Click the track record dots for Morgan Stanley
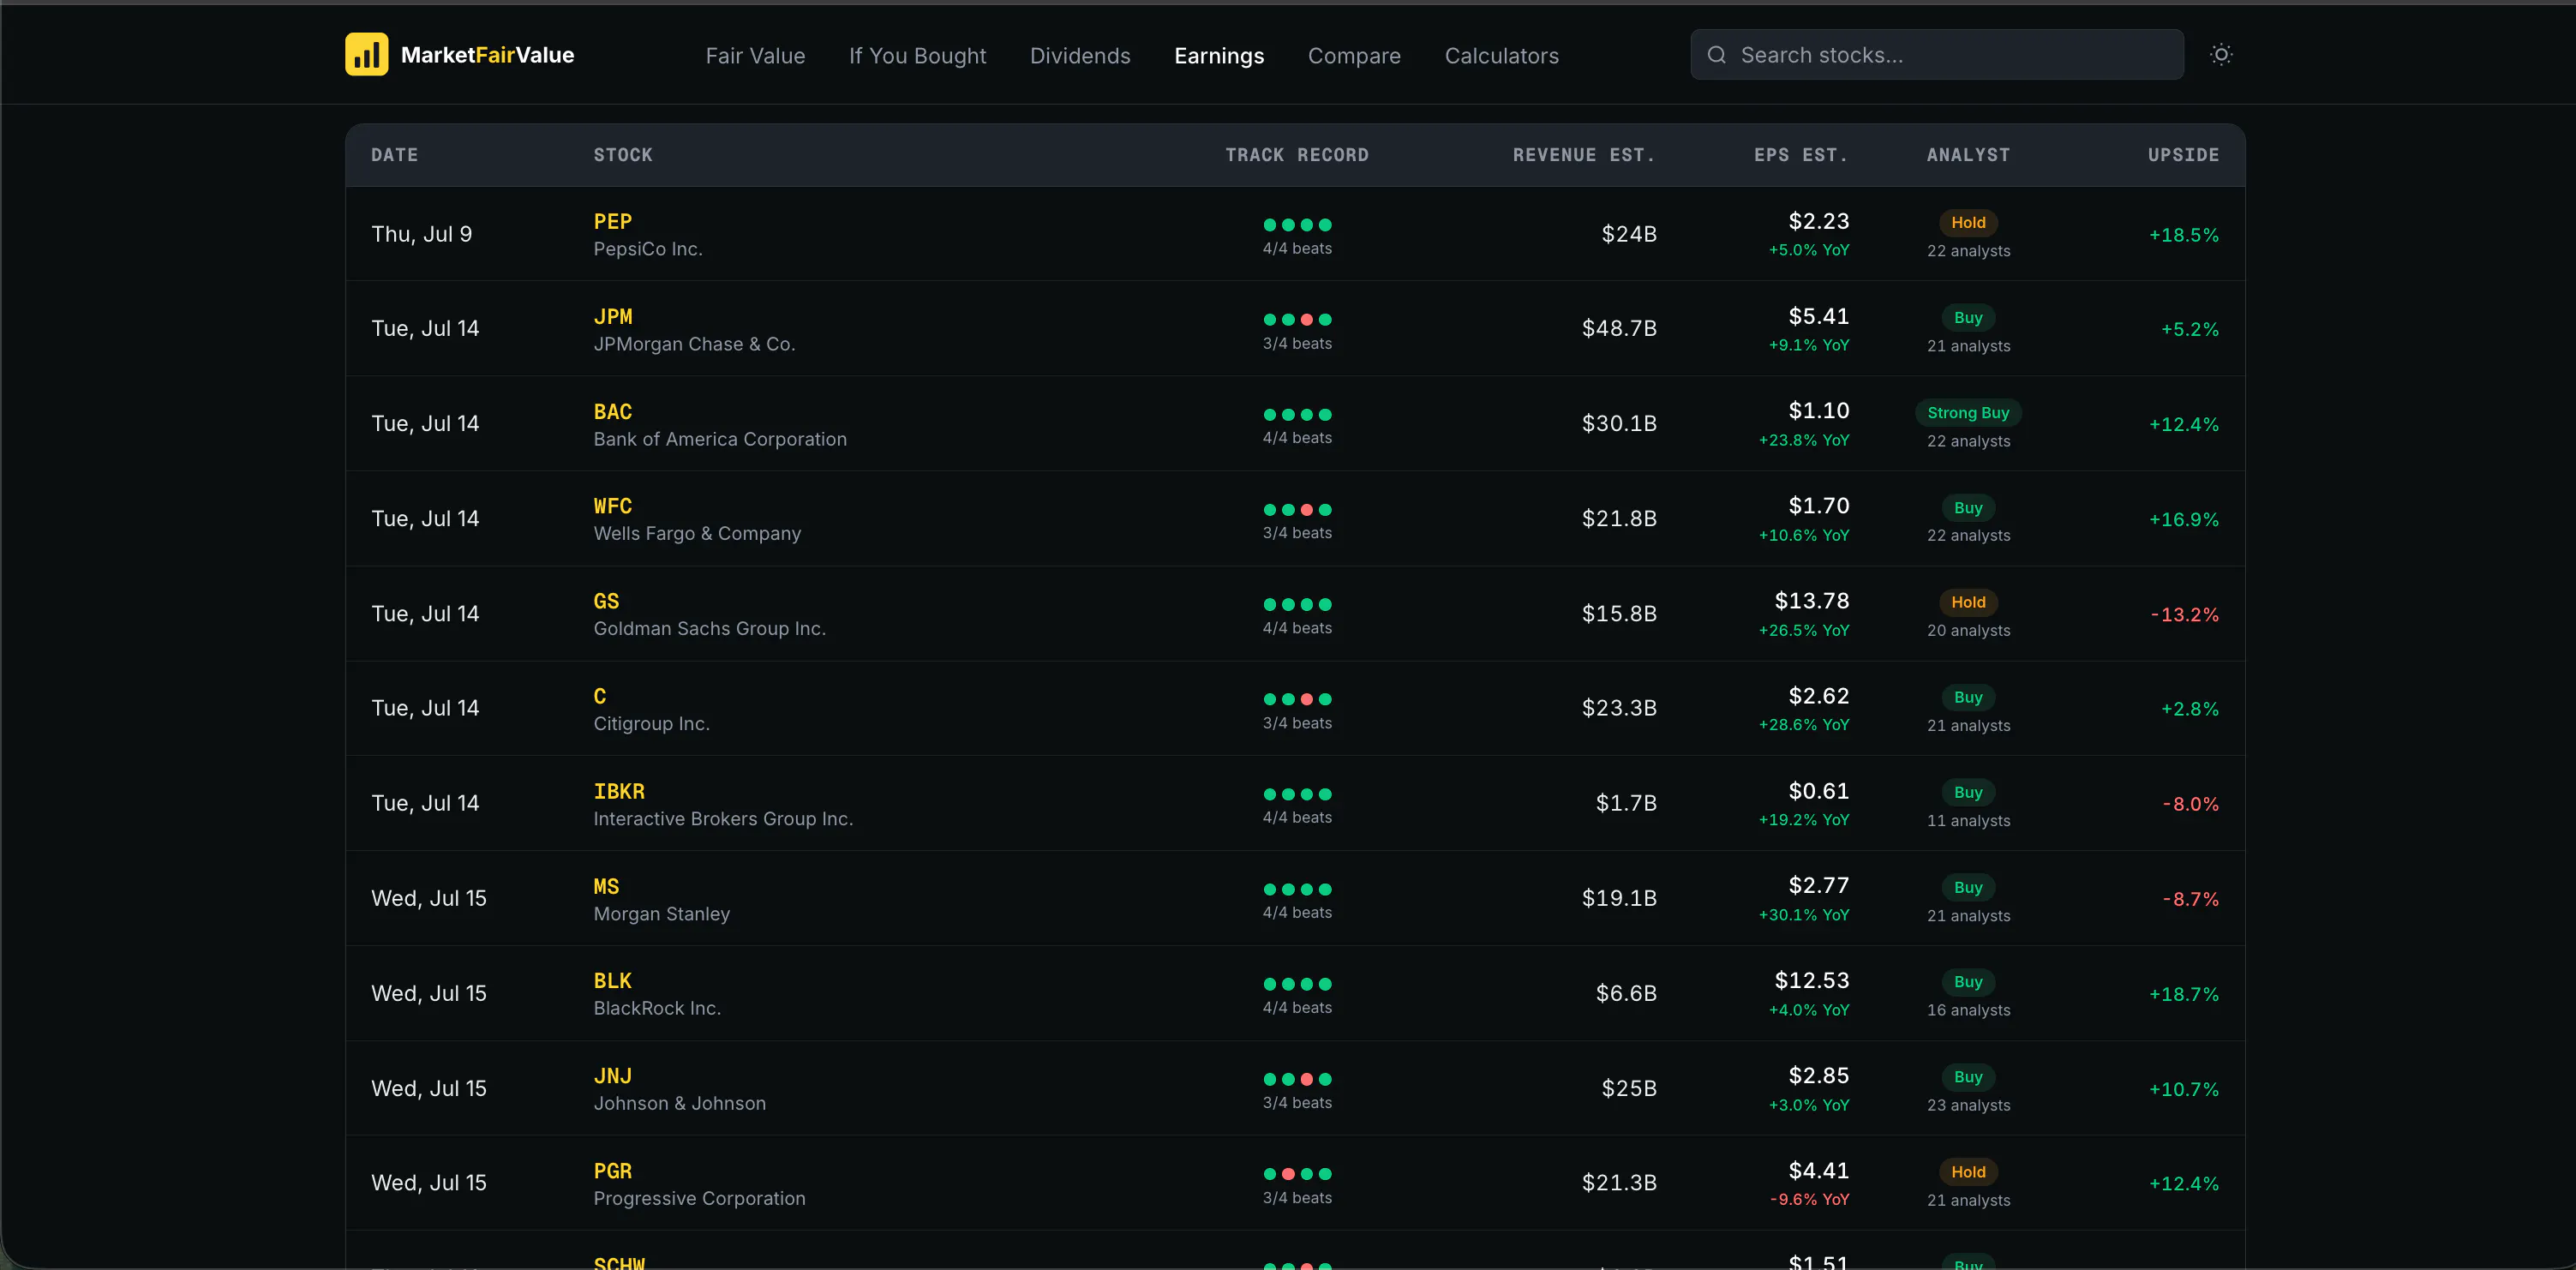Image resolution: width=2576 pixels, height=1270 pixels. [x=1297, y=889]
